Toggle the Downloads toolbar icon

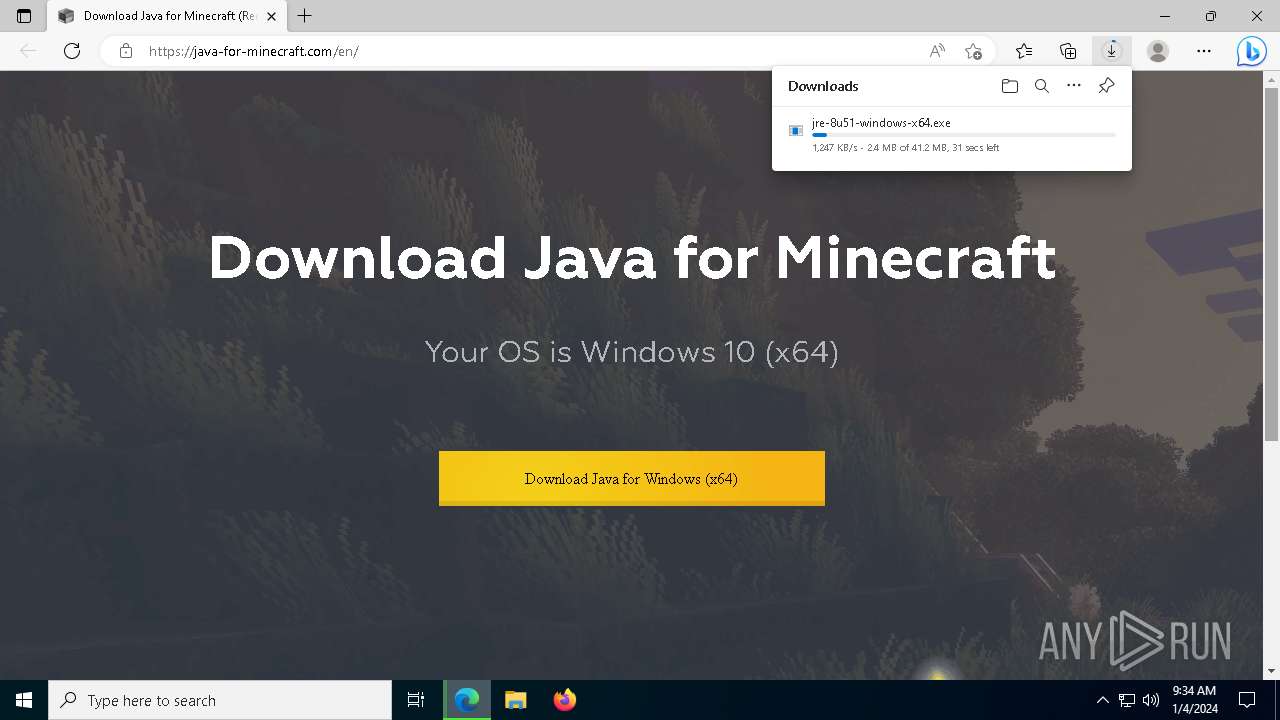[1111, 51]
